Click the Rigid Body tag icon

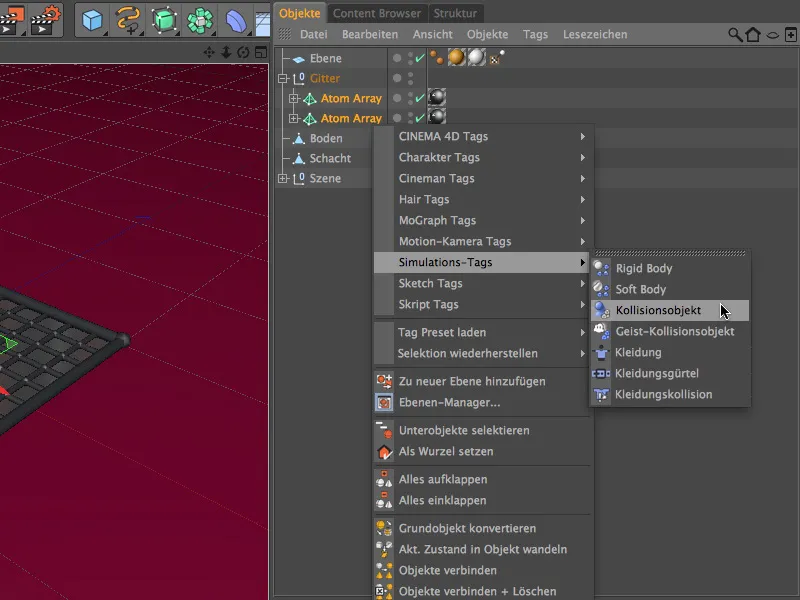pos(601,268)
